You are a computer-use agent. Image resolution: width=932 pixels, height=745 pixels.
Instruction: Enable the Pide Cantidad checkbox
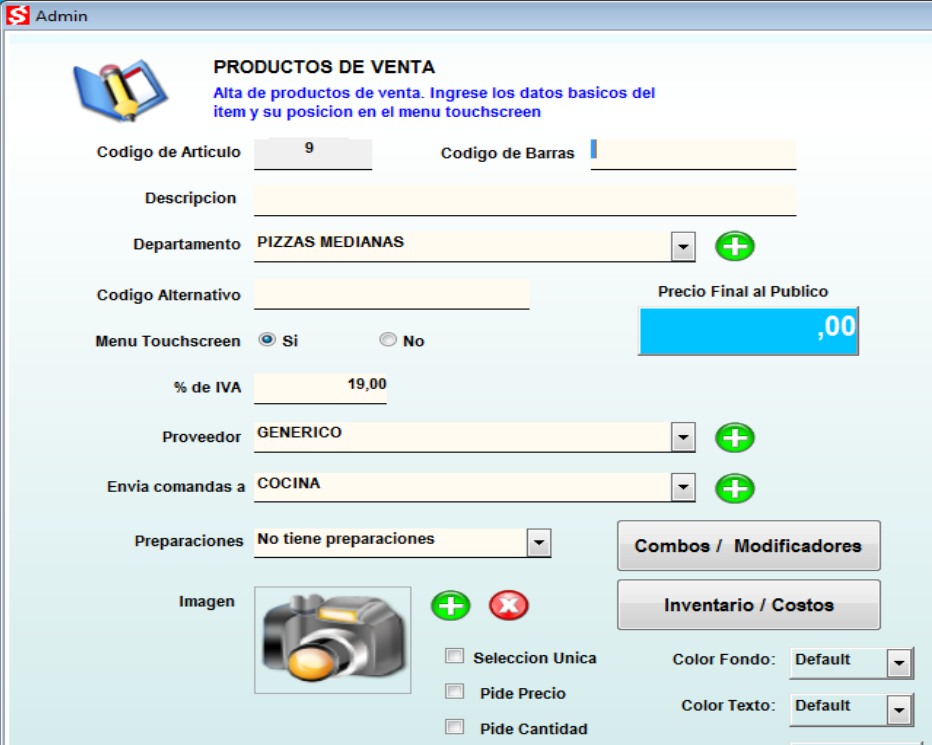(x=455, y=727)
